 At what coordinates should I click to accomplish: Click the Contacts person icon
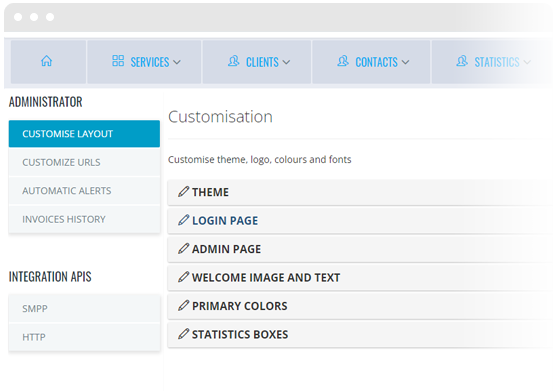(343, 61)
